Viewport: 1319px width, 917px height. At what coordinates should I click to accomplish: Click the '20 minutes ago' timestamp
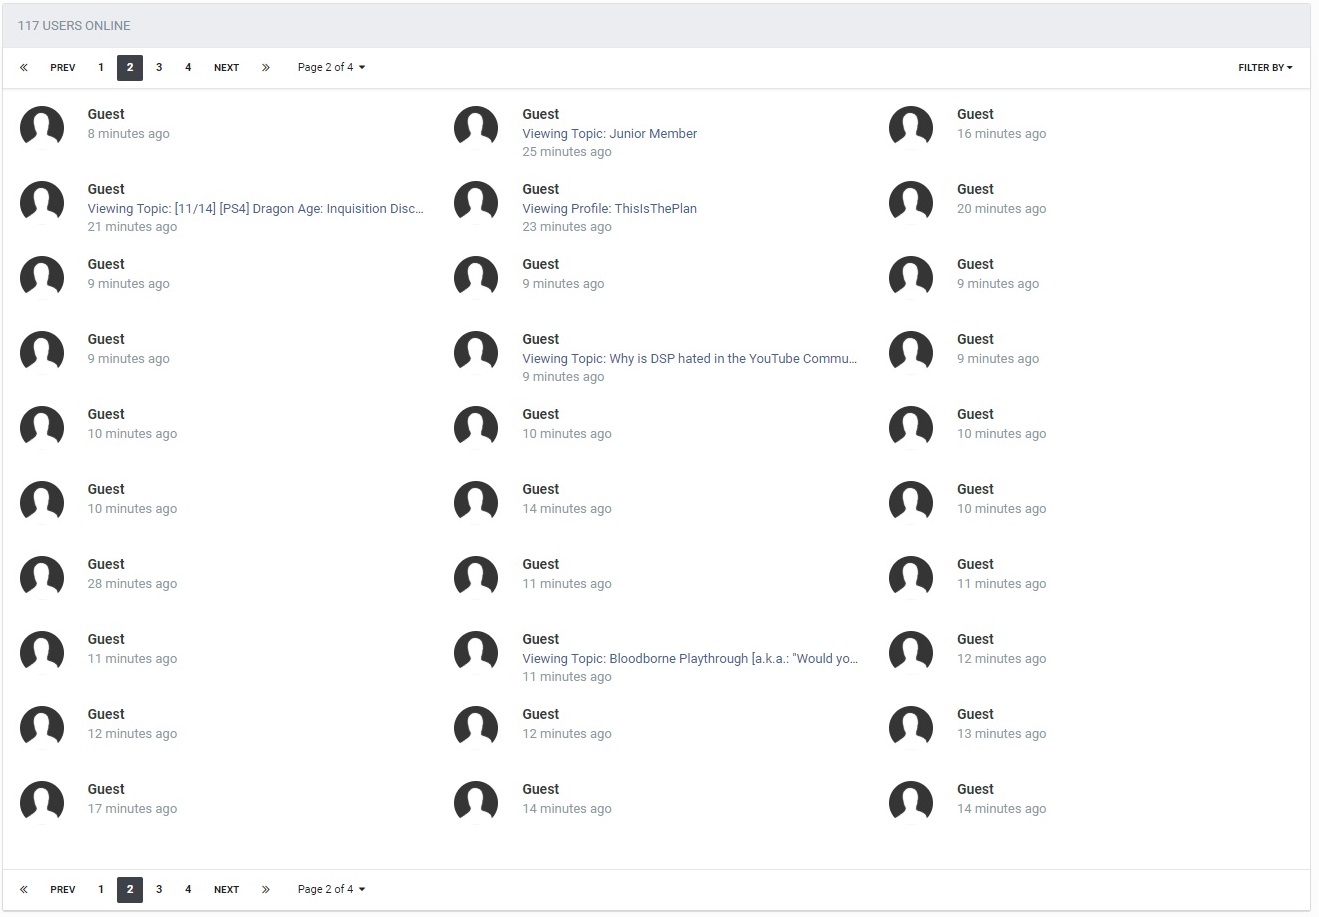coord(1002,209)
